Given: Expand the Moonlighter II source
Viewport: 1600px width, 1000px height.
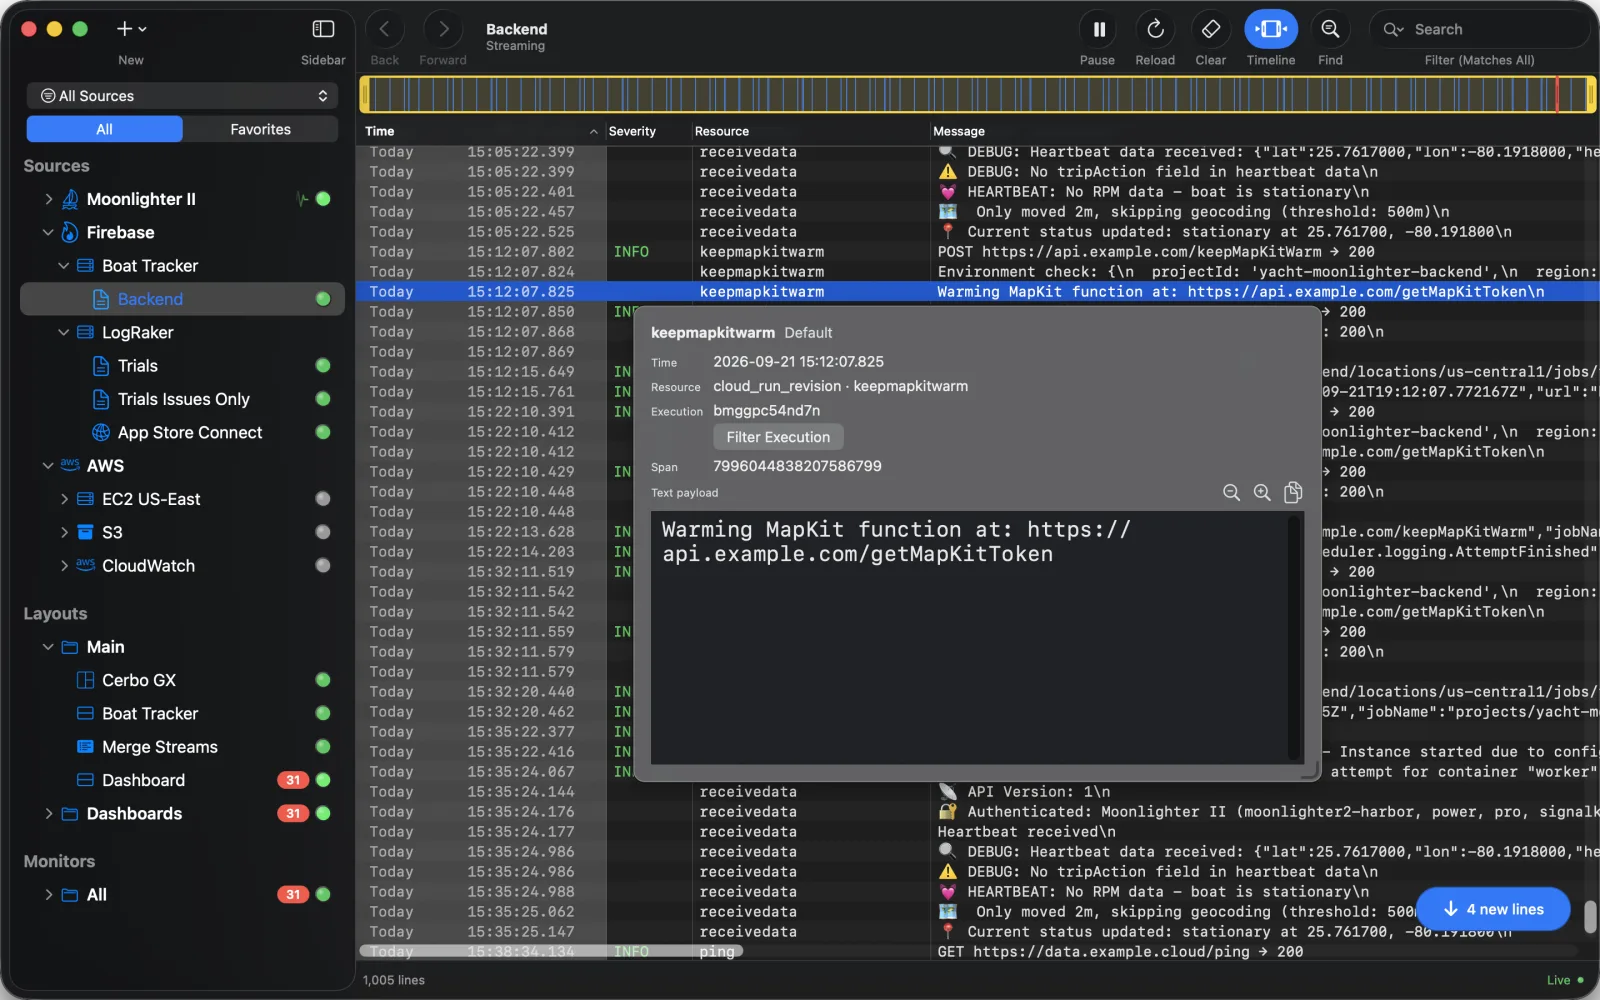Looking at the screenshot, I should click(x=48, y=199).
